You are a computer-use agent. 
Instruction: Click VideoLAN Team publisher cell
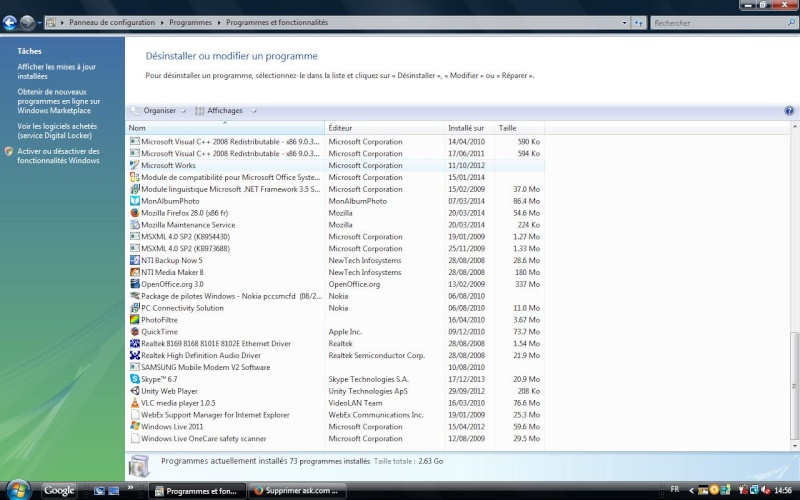tap(355, 403)
